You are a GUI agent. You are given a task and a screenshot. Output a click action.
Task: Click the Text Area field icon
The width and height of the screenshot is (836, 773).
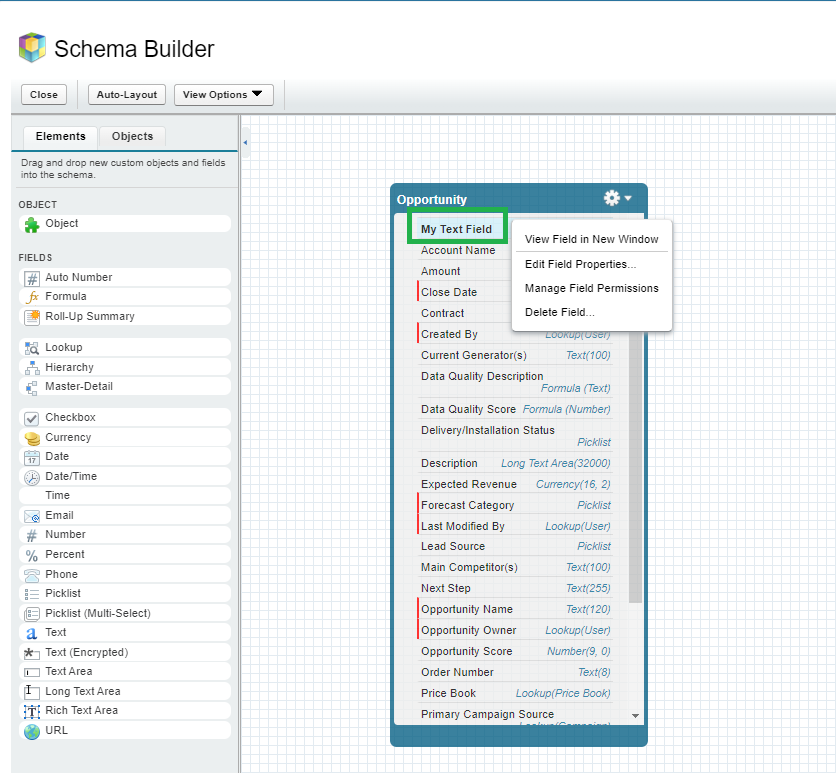click(32, 672)
